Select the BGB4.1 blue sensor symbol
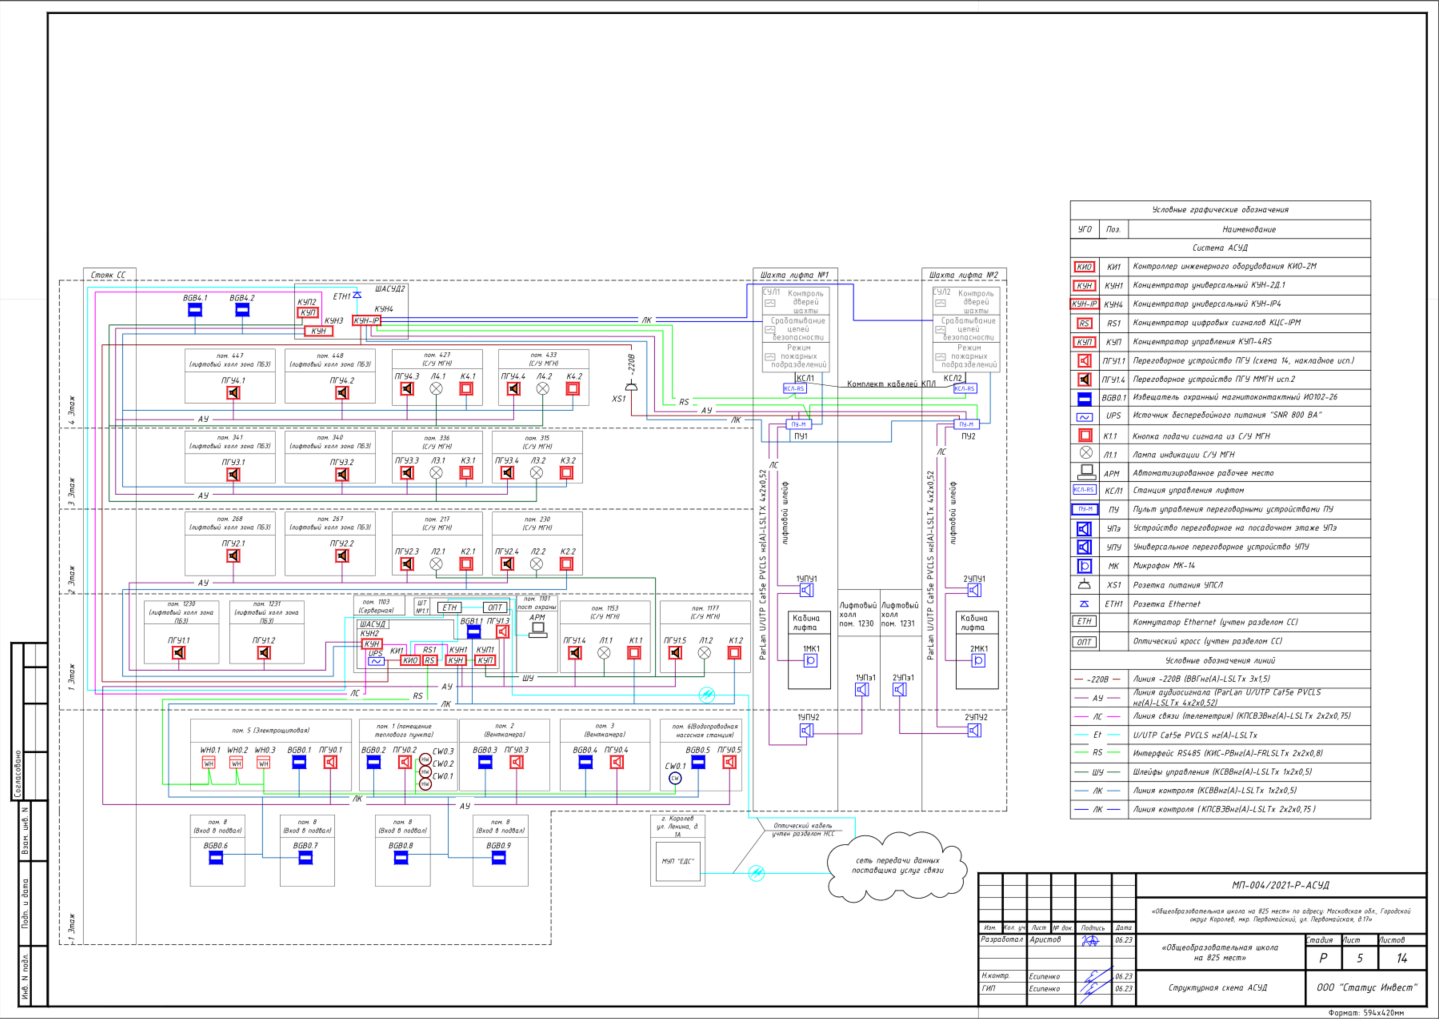 [x=195, y=310]
